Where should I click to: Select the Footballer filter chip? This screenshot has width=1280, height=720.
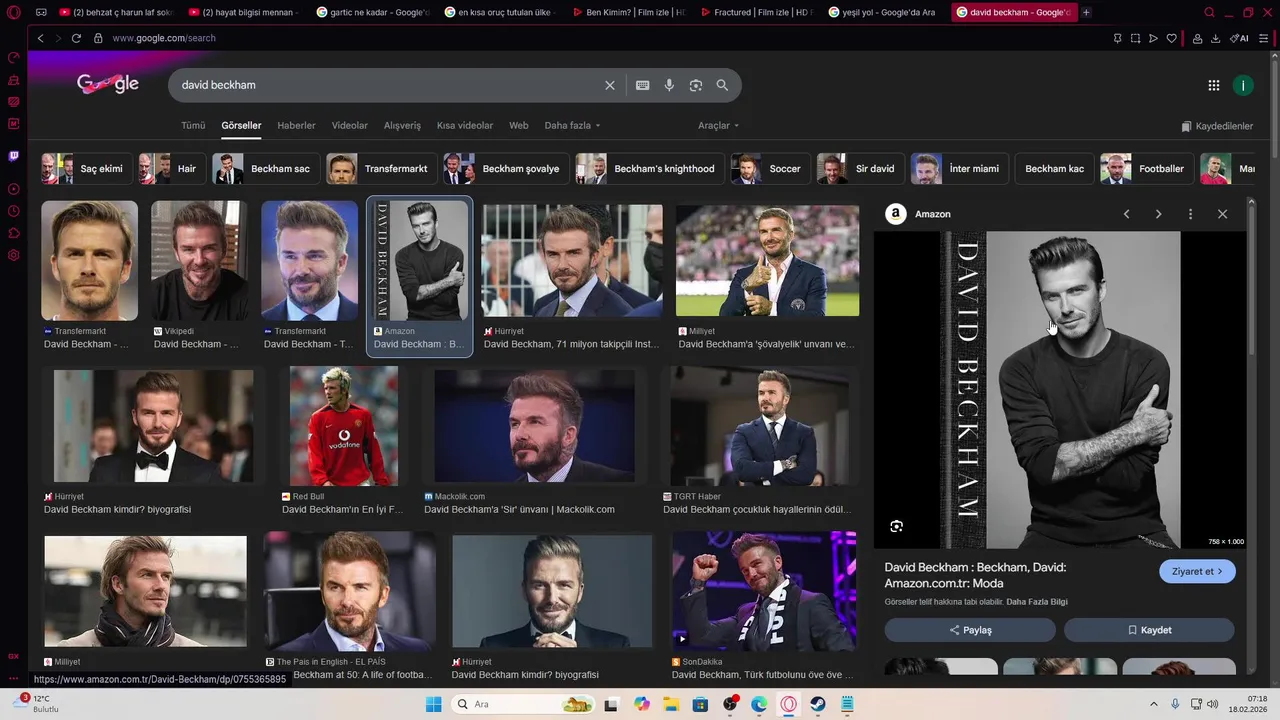pos(1146,169)
